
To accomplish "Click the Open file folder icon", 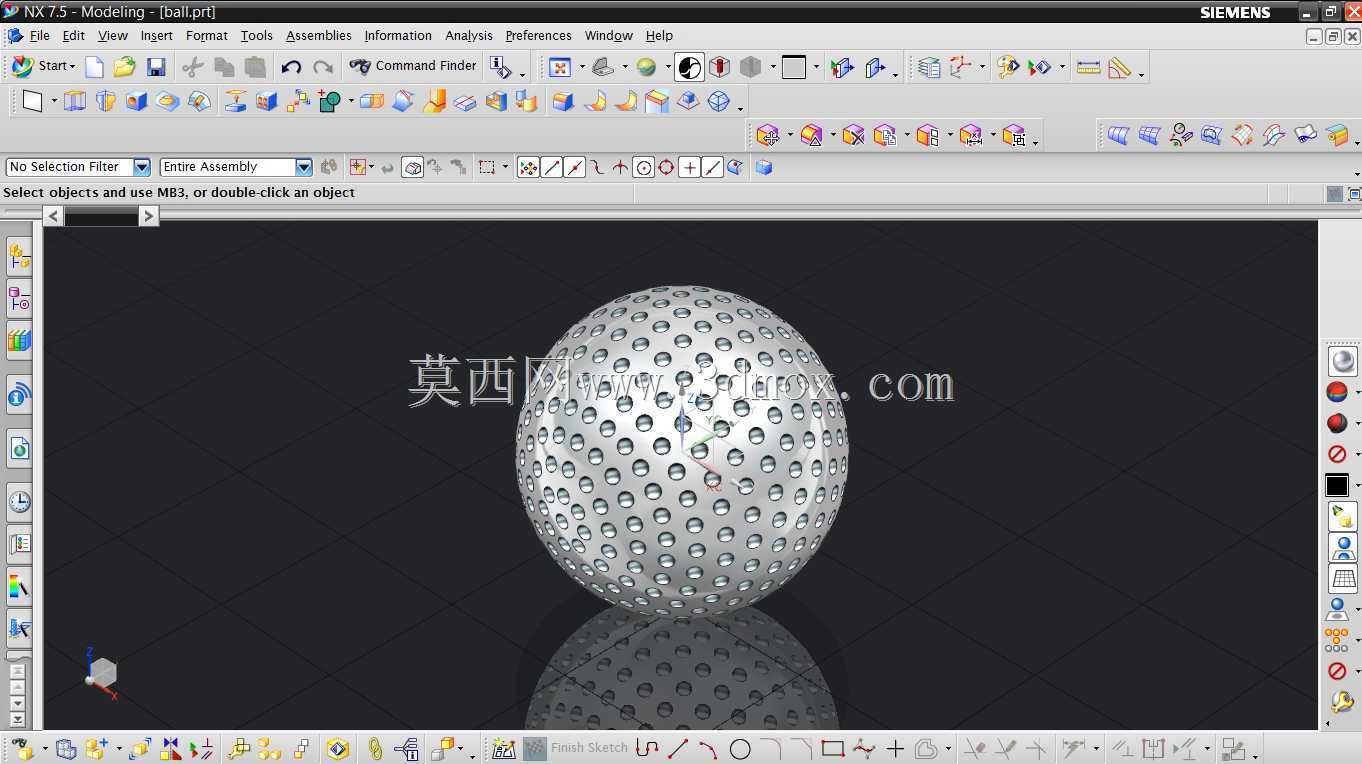I will 124,67.
